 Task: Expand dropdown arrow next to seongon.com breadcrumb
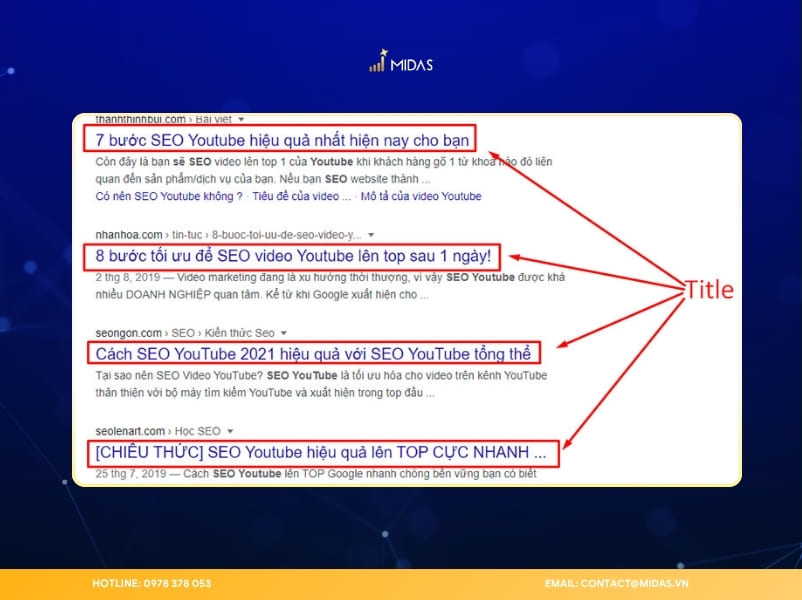(284, 333)
